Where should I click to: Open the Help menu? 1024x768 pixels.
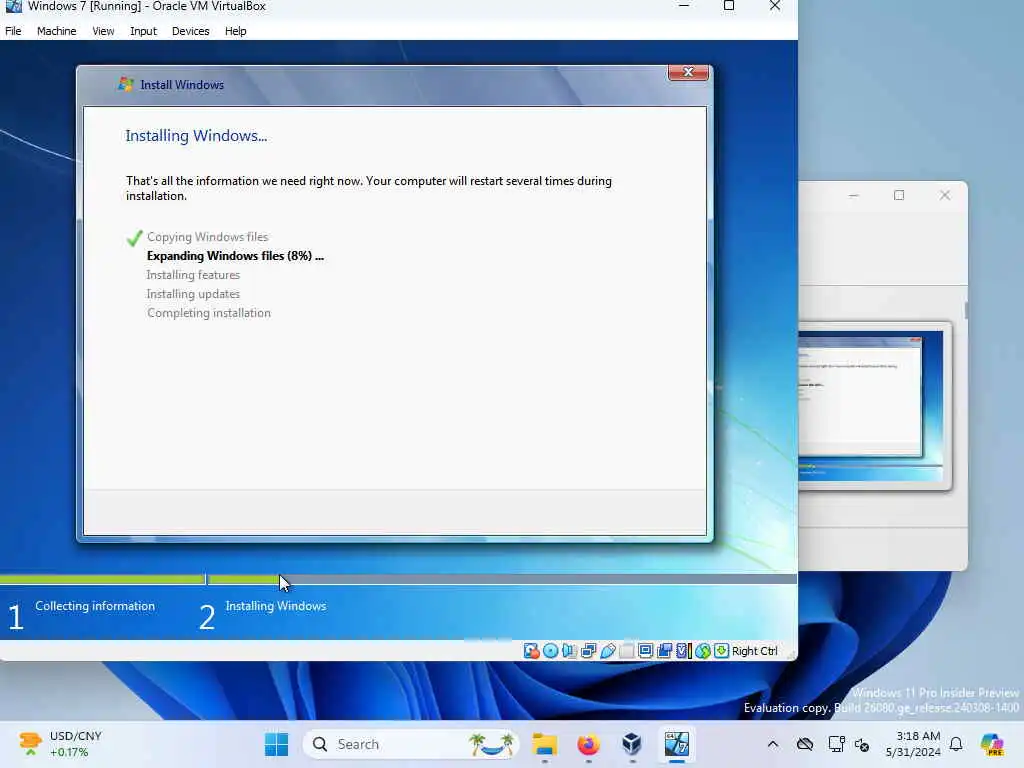pos(235,31)
